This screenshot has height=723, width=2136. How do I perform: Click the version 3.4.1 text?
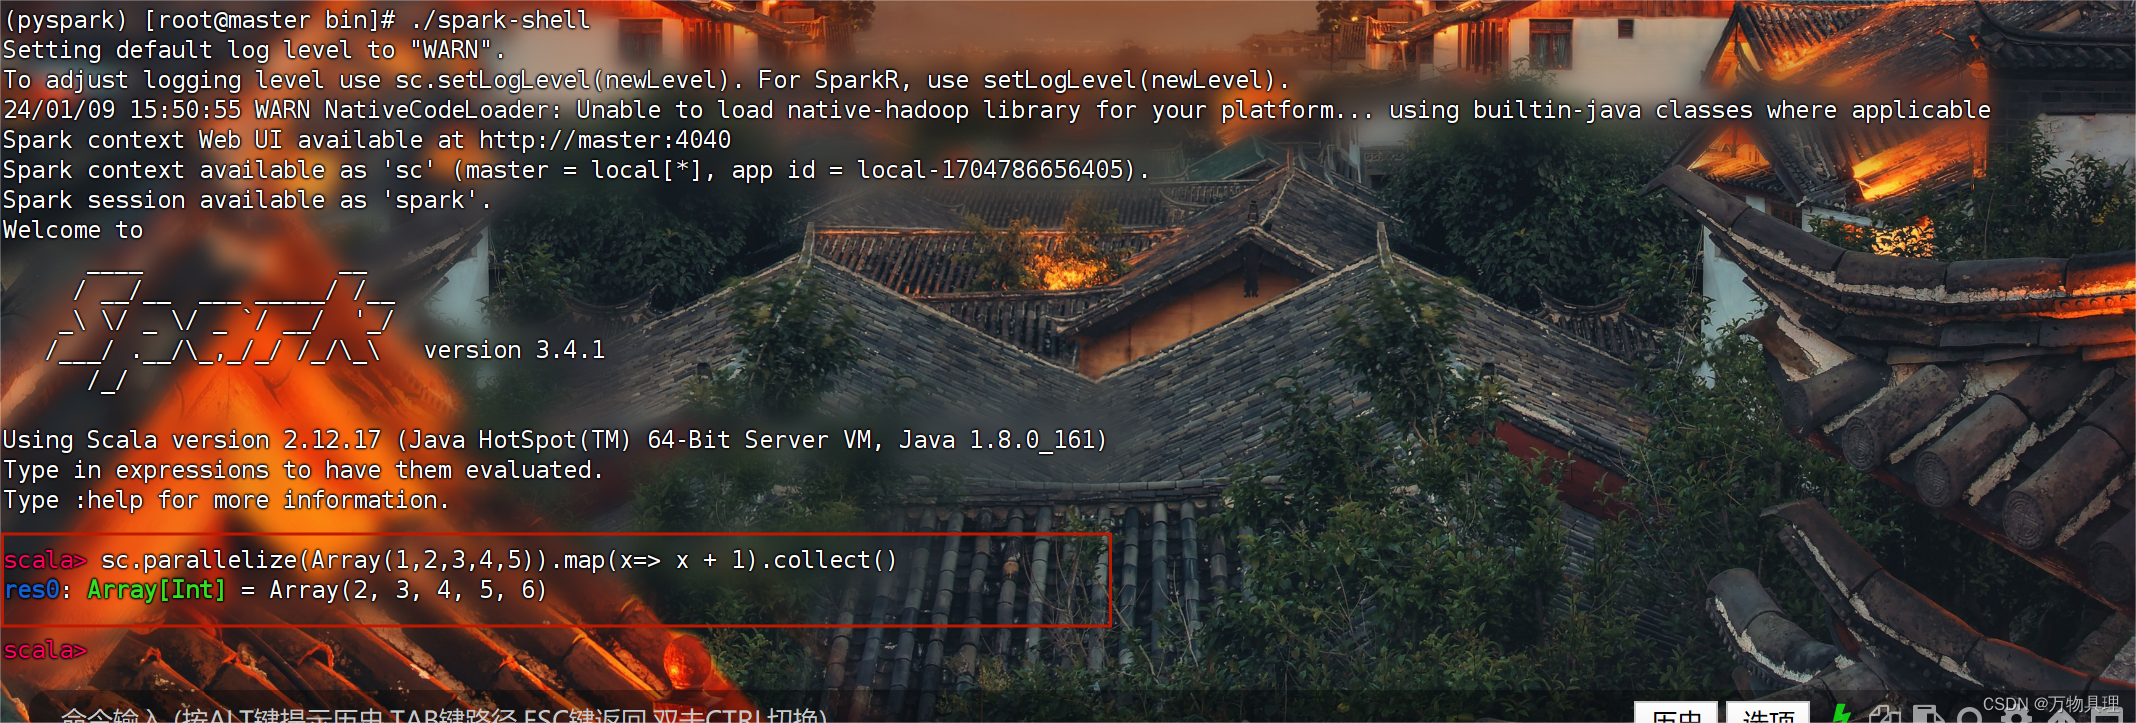click(x=514, y=350)
